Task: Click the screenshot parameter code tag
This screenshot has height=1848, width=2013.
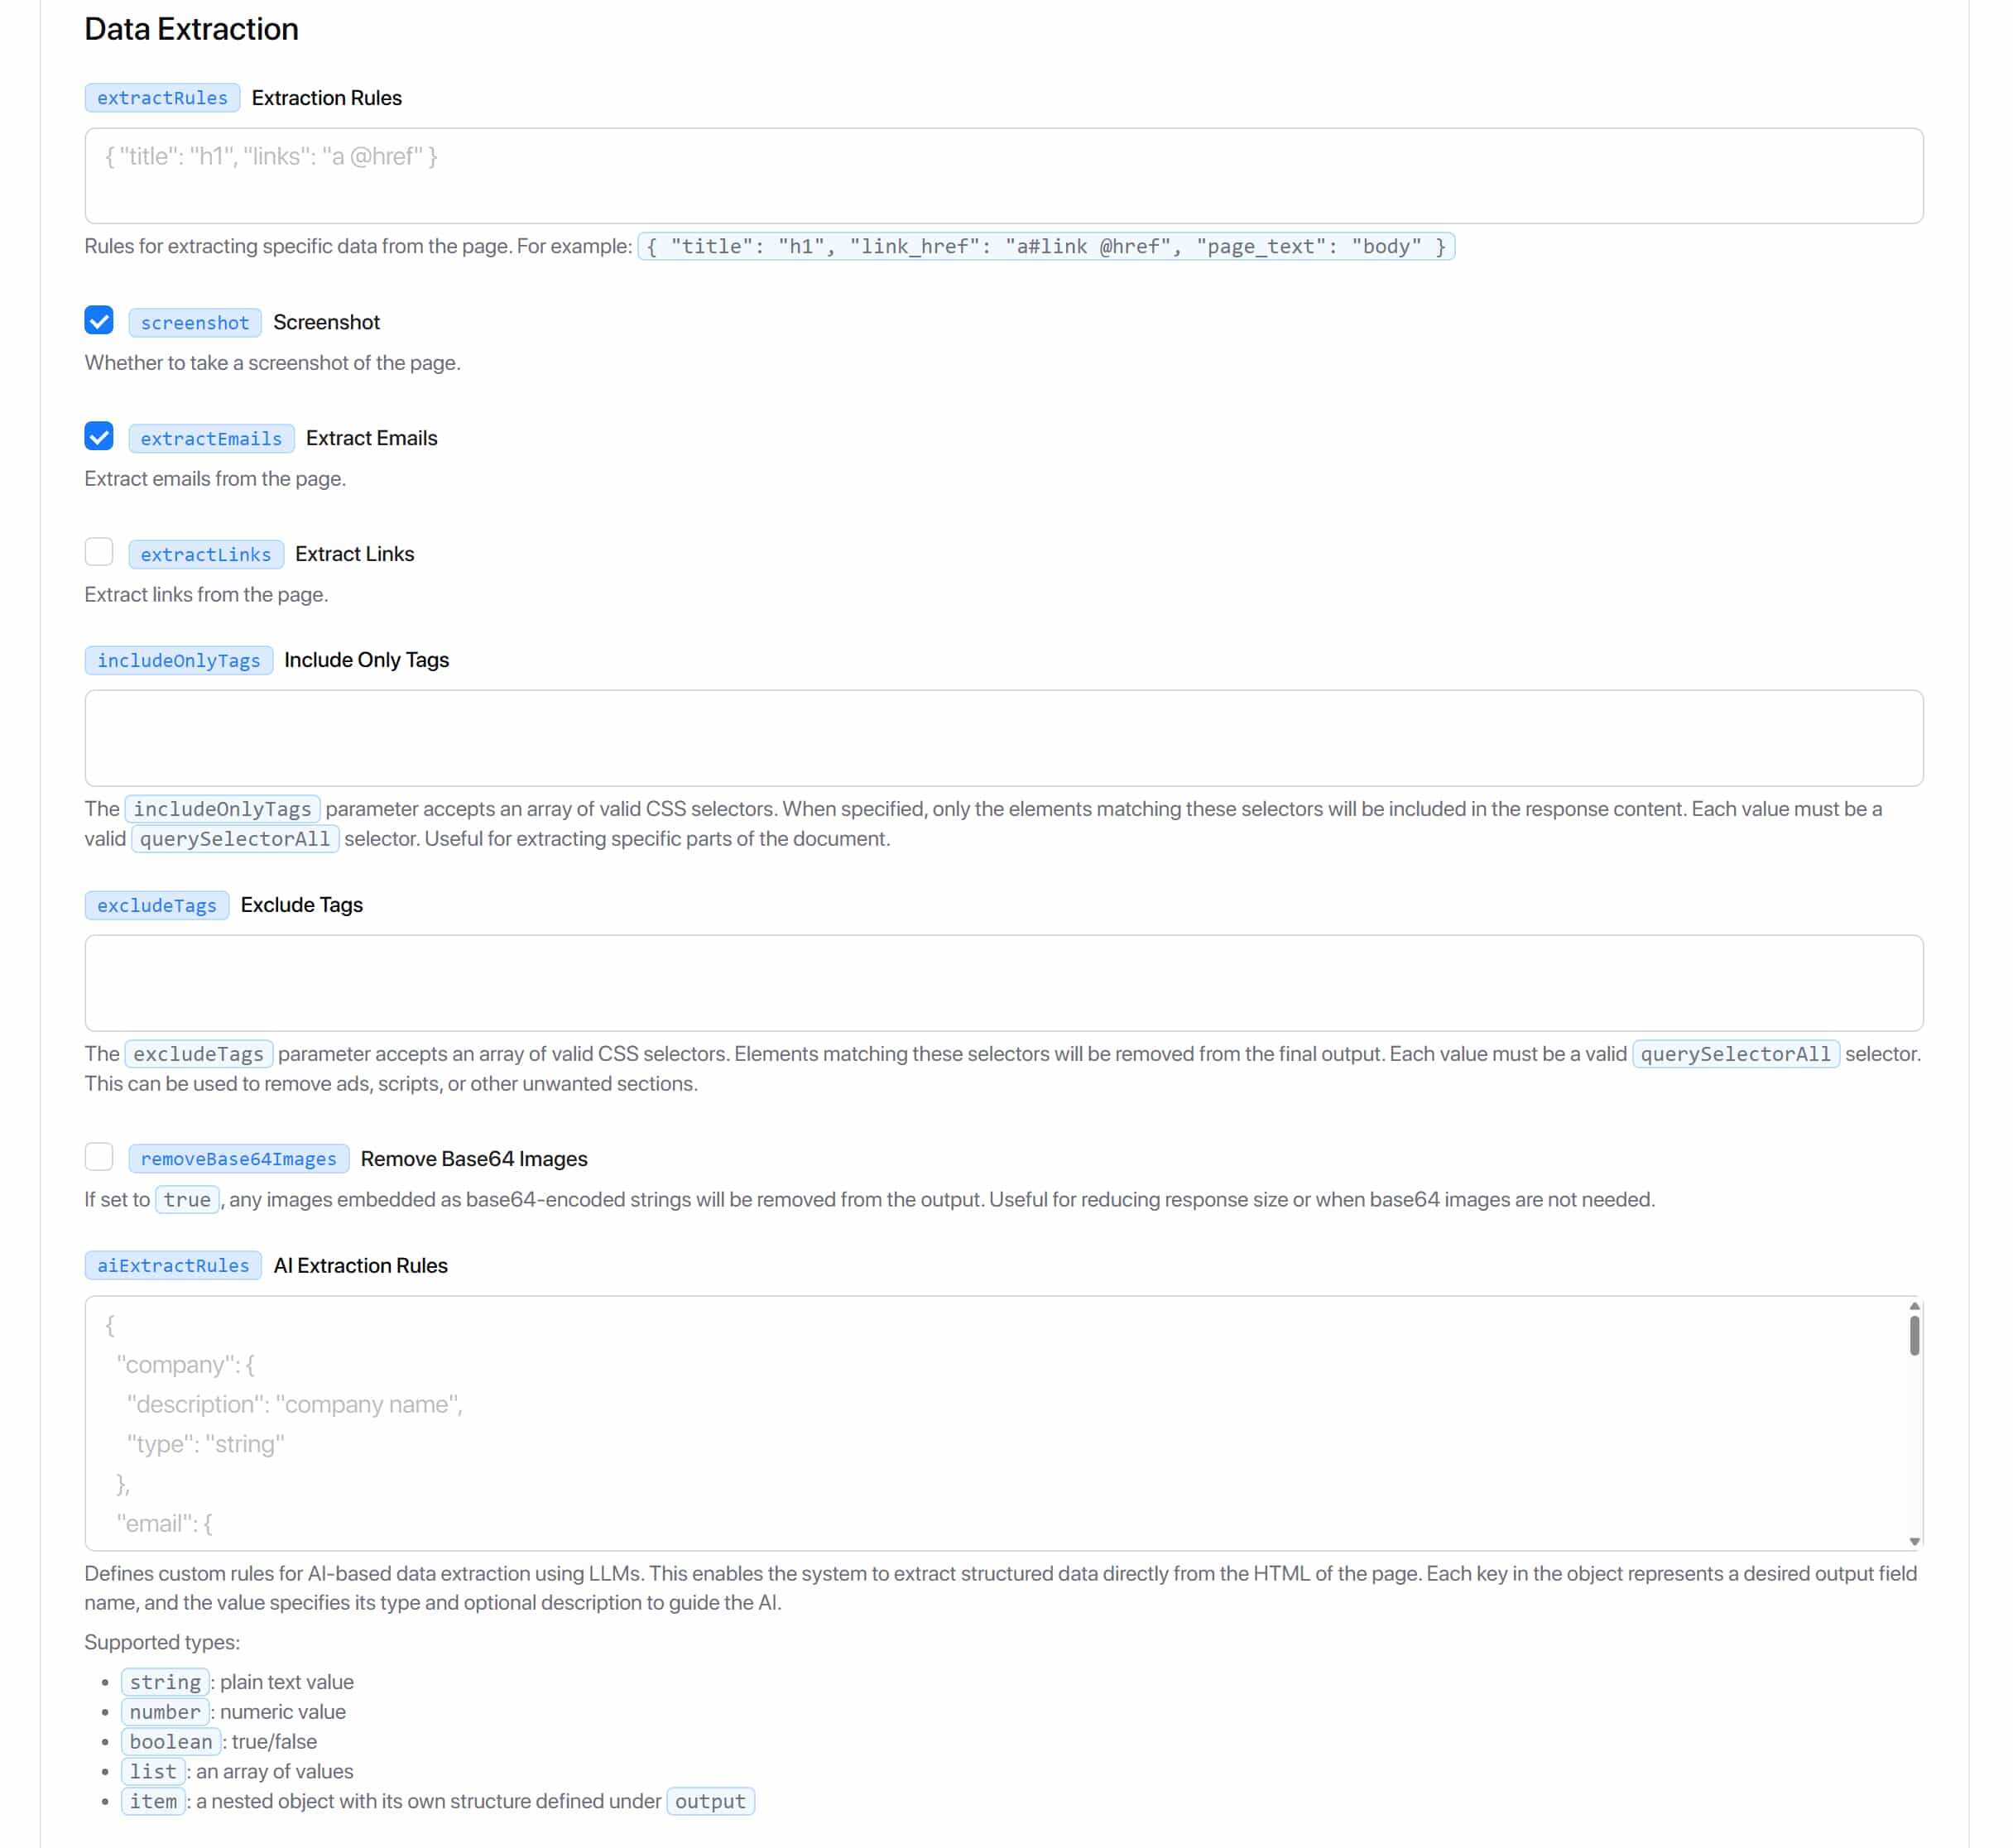Action: (195, 323)
